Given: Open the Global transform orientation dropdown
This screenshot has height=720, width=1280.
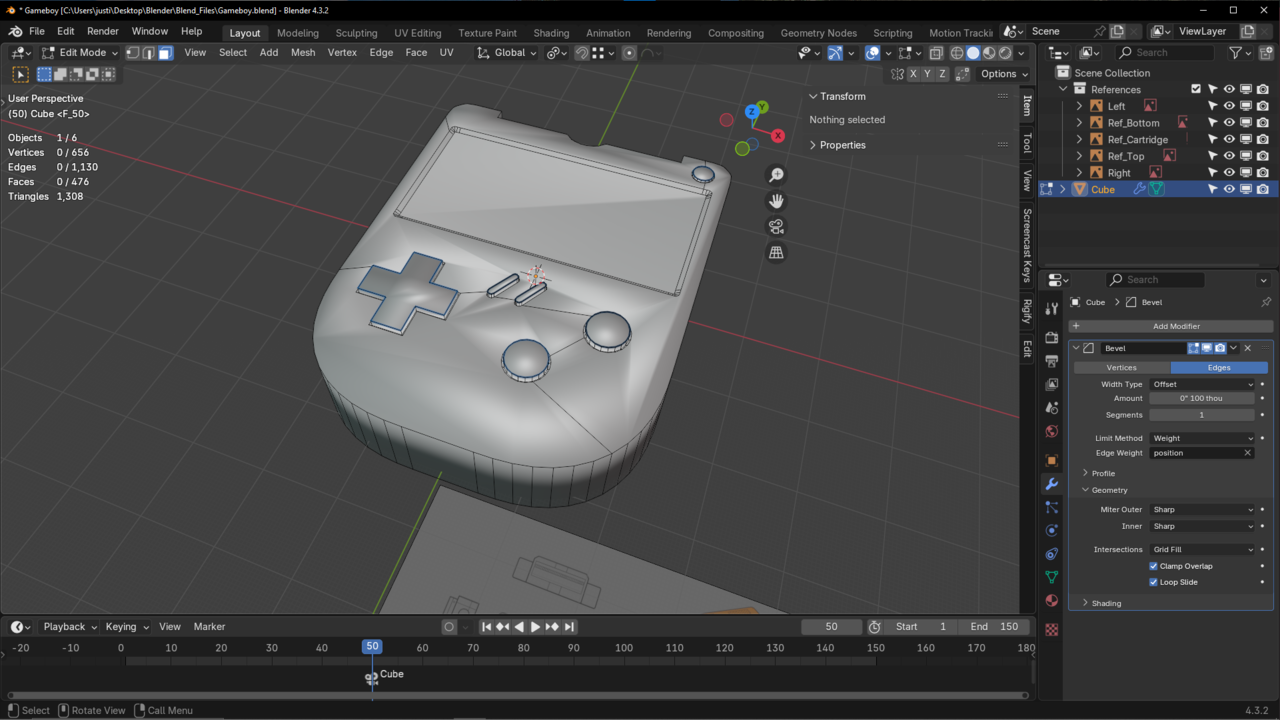Looking at the screenshot, I should click(506, 53).
